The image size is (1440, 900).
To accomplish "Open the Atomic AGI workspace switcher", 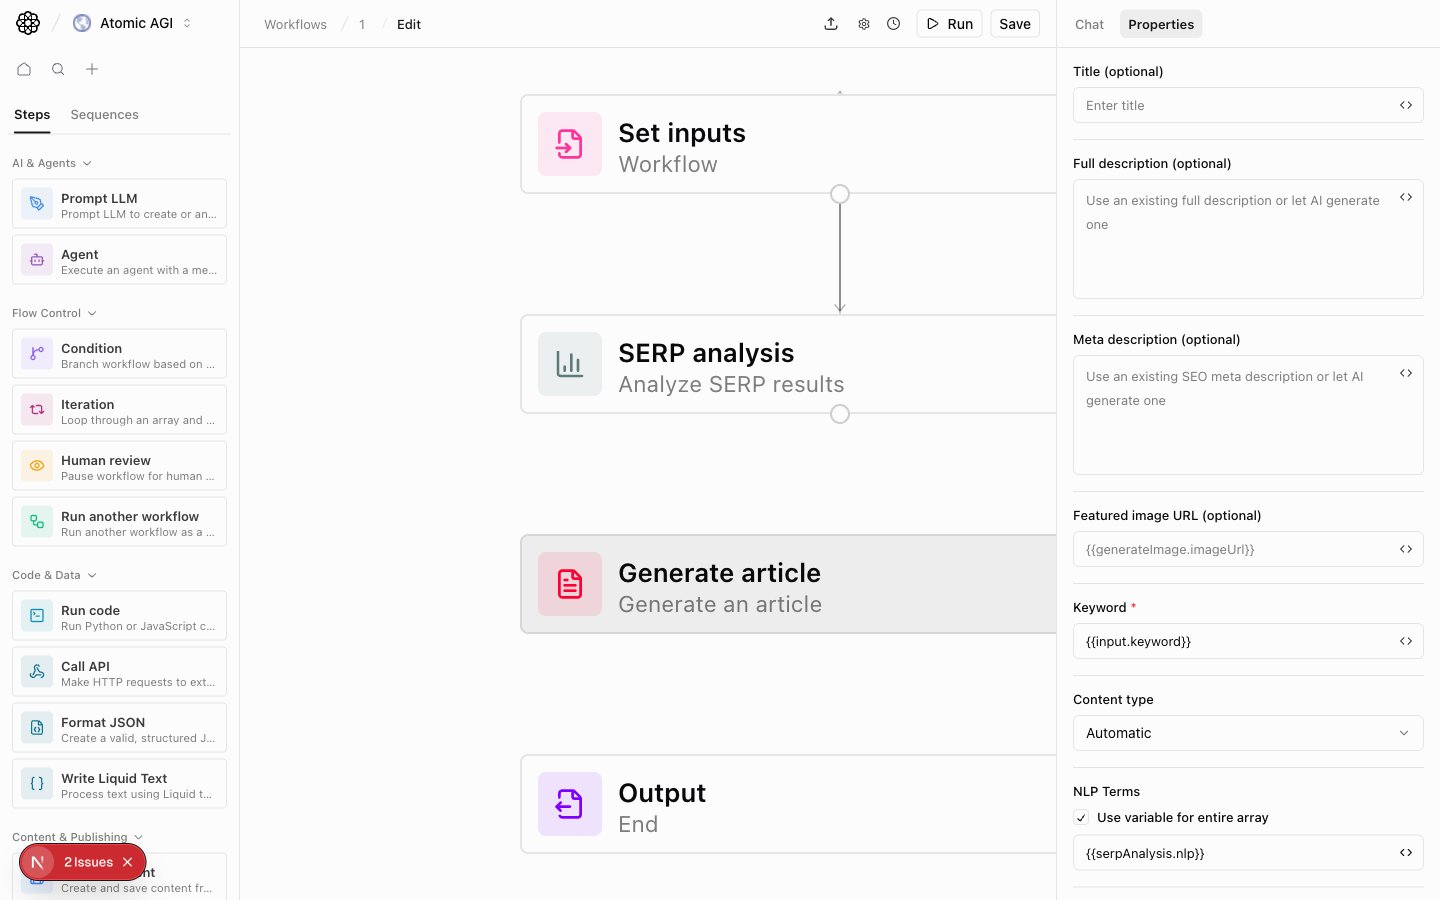I will coord(132,23).
